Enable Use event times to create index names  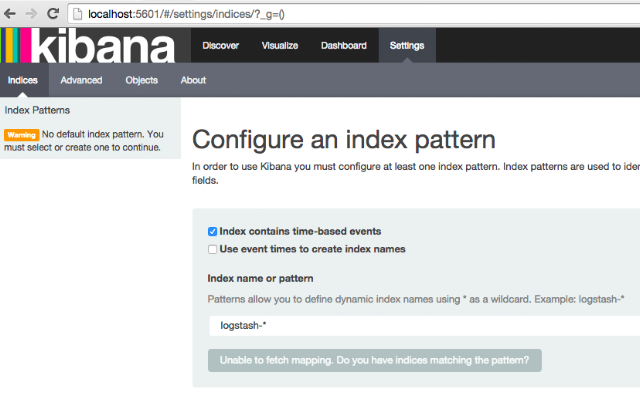point(212,249)
